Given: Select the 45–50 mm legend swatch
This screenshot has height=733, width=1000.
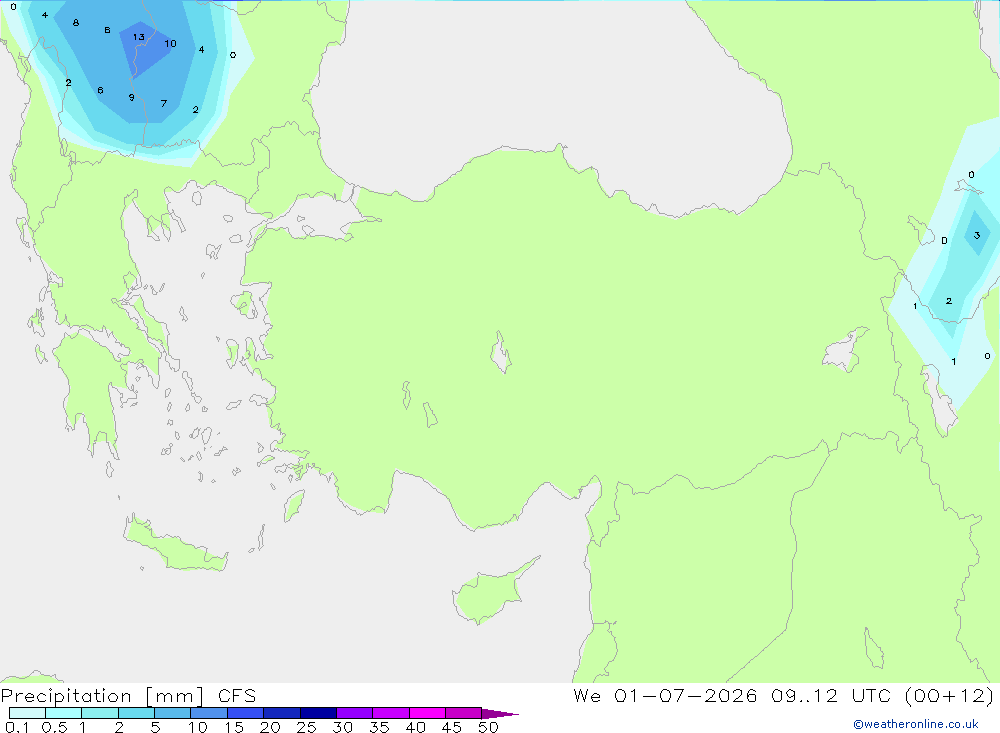Looking at the screenshot, I should [x=463, y=713].
